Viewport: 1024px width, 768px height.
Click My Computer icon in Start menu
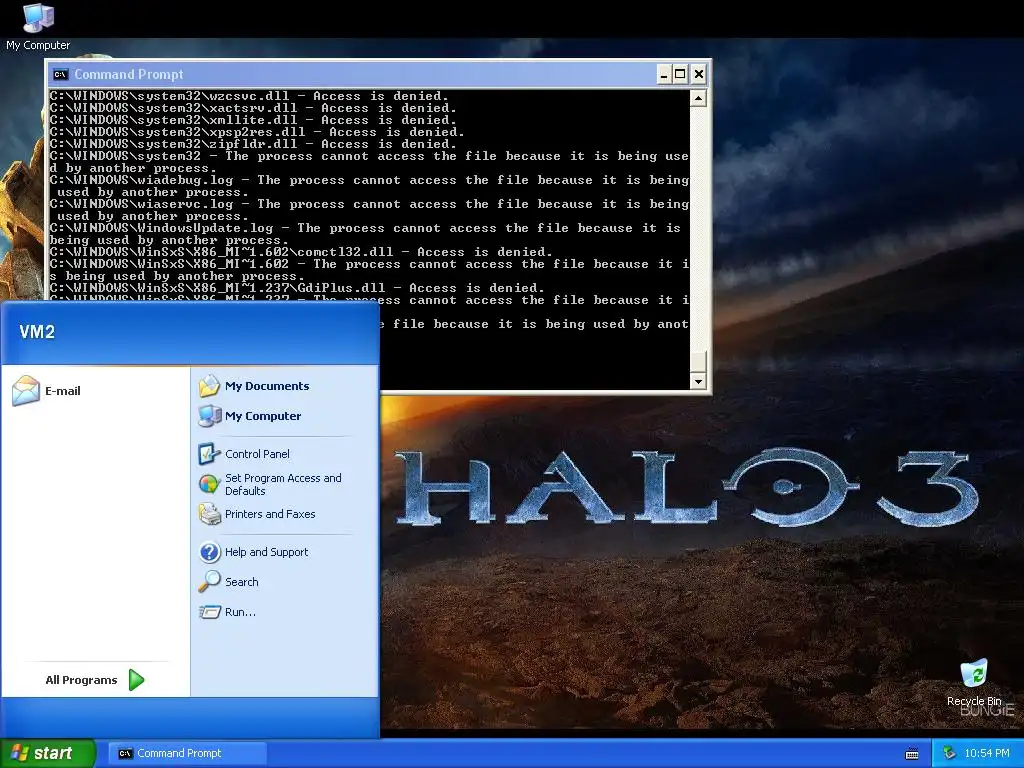tap(210, 416)
